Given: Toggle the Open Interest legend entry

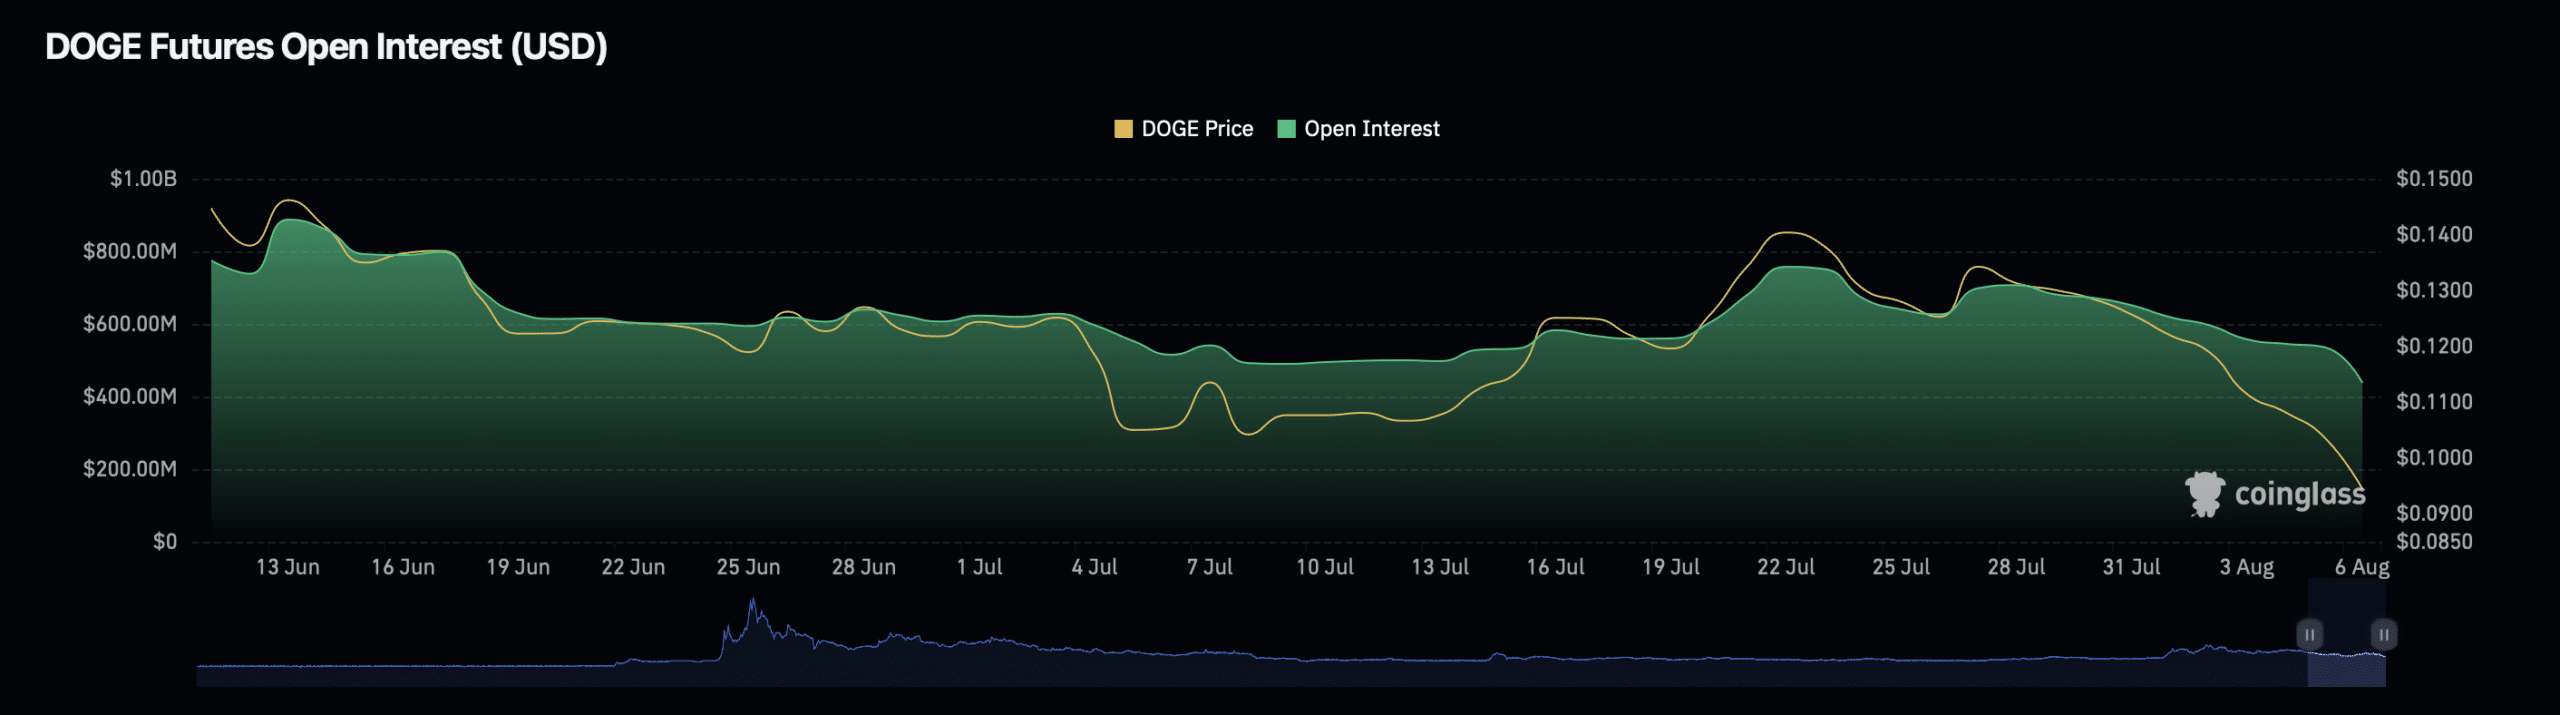Looking at the screenshot, I should (1359, 129).
